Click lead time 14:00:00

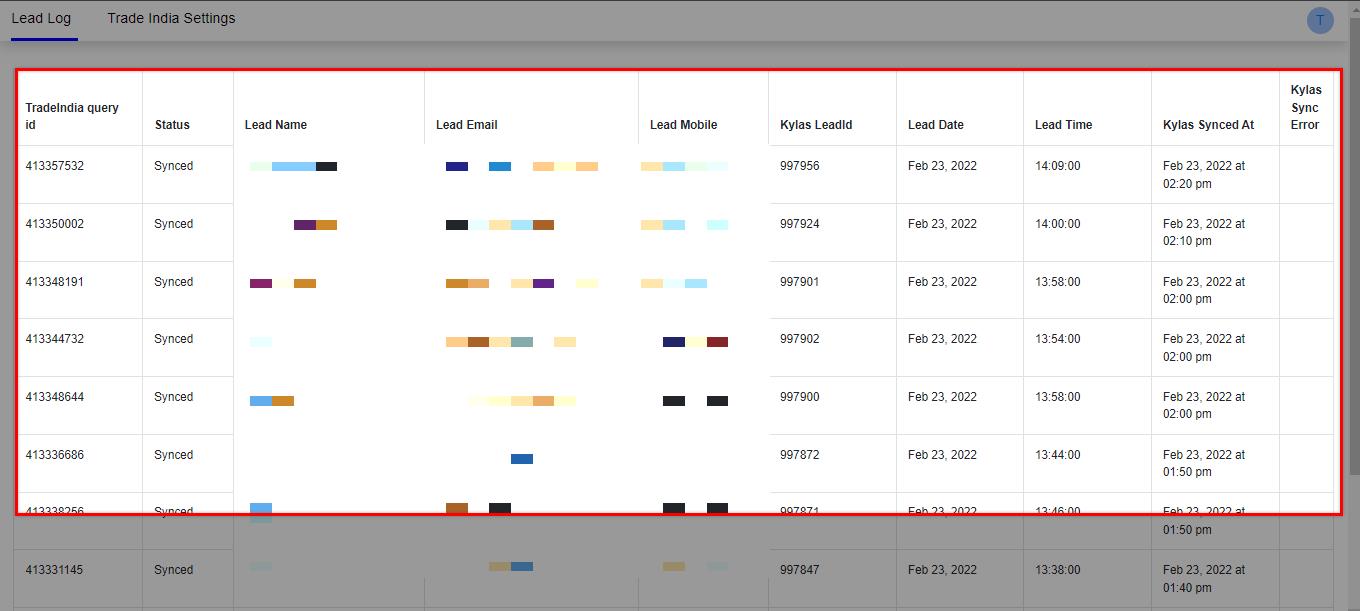1058,224
